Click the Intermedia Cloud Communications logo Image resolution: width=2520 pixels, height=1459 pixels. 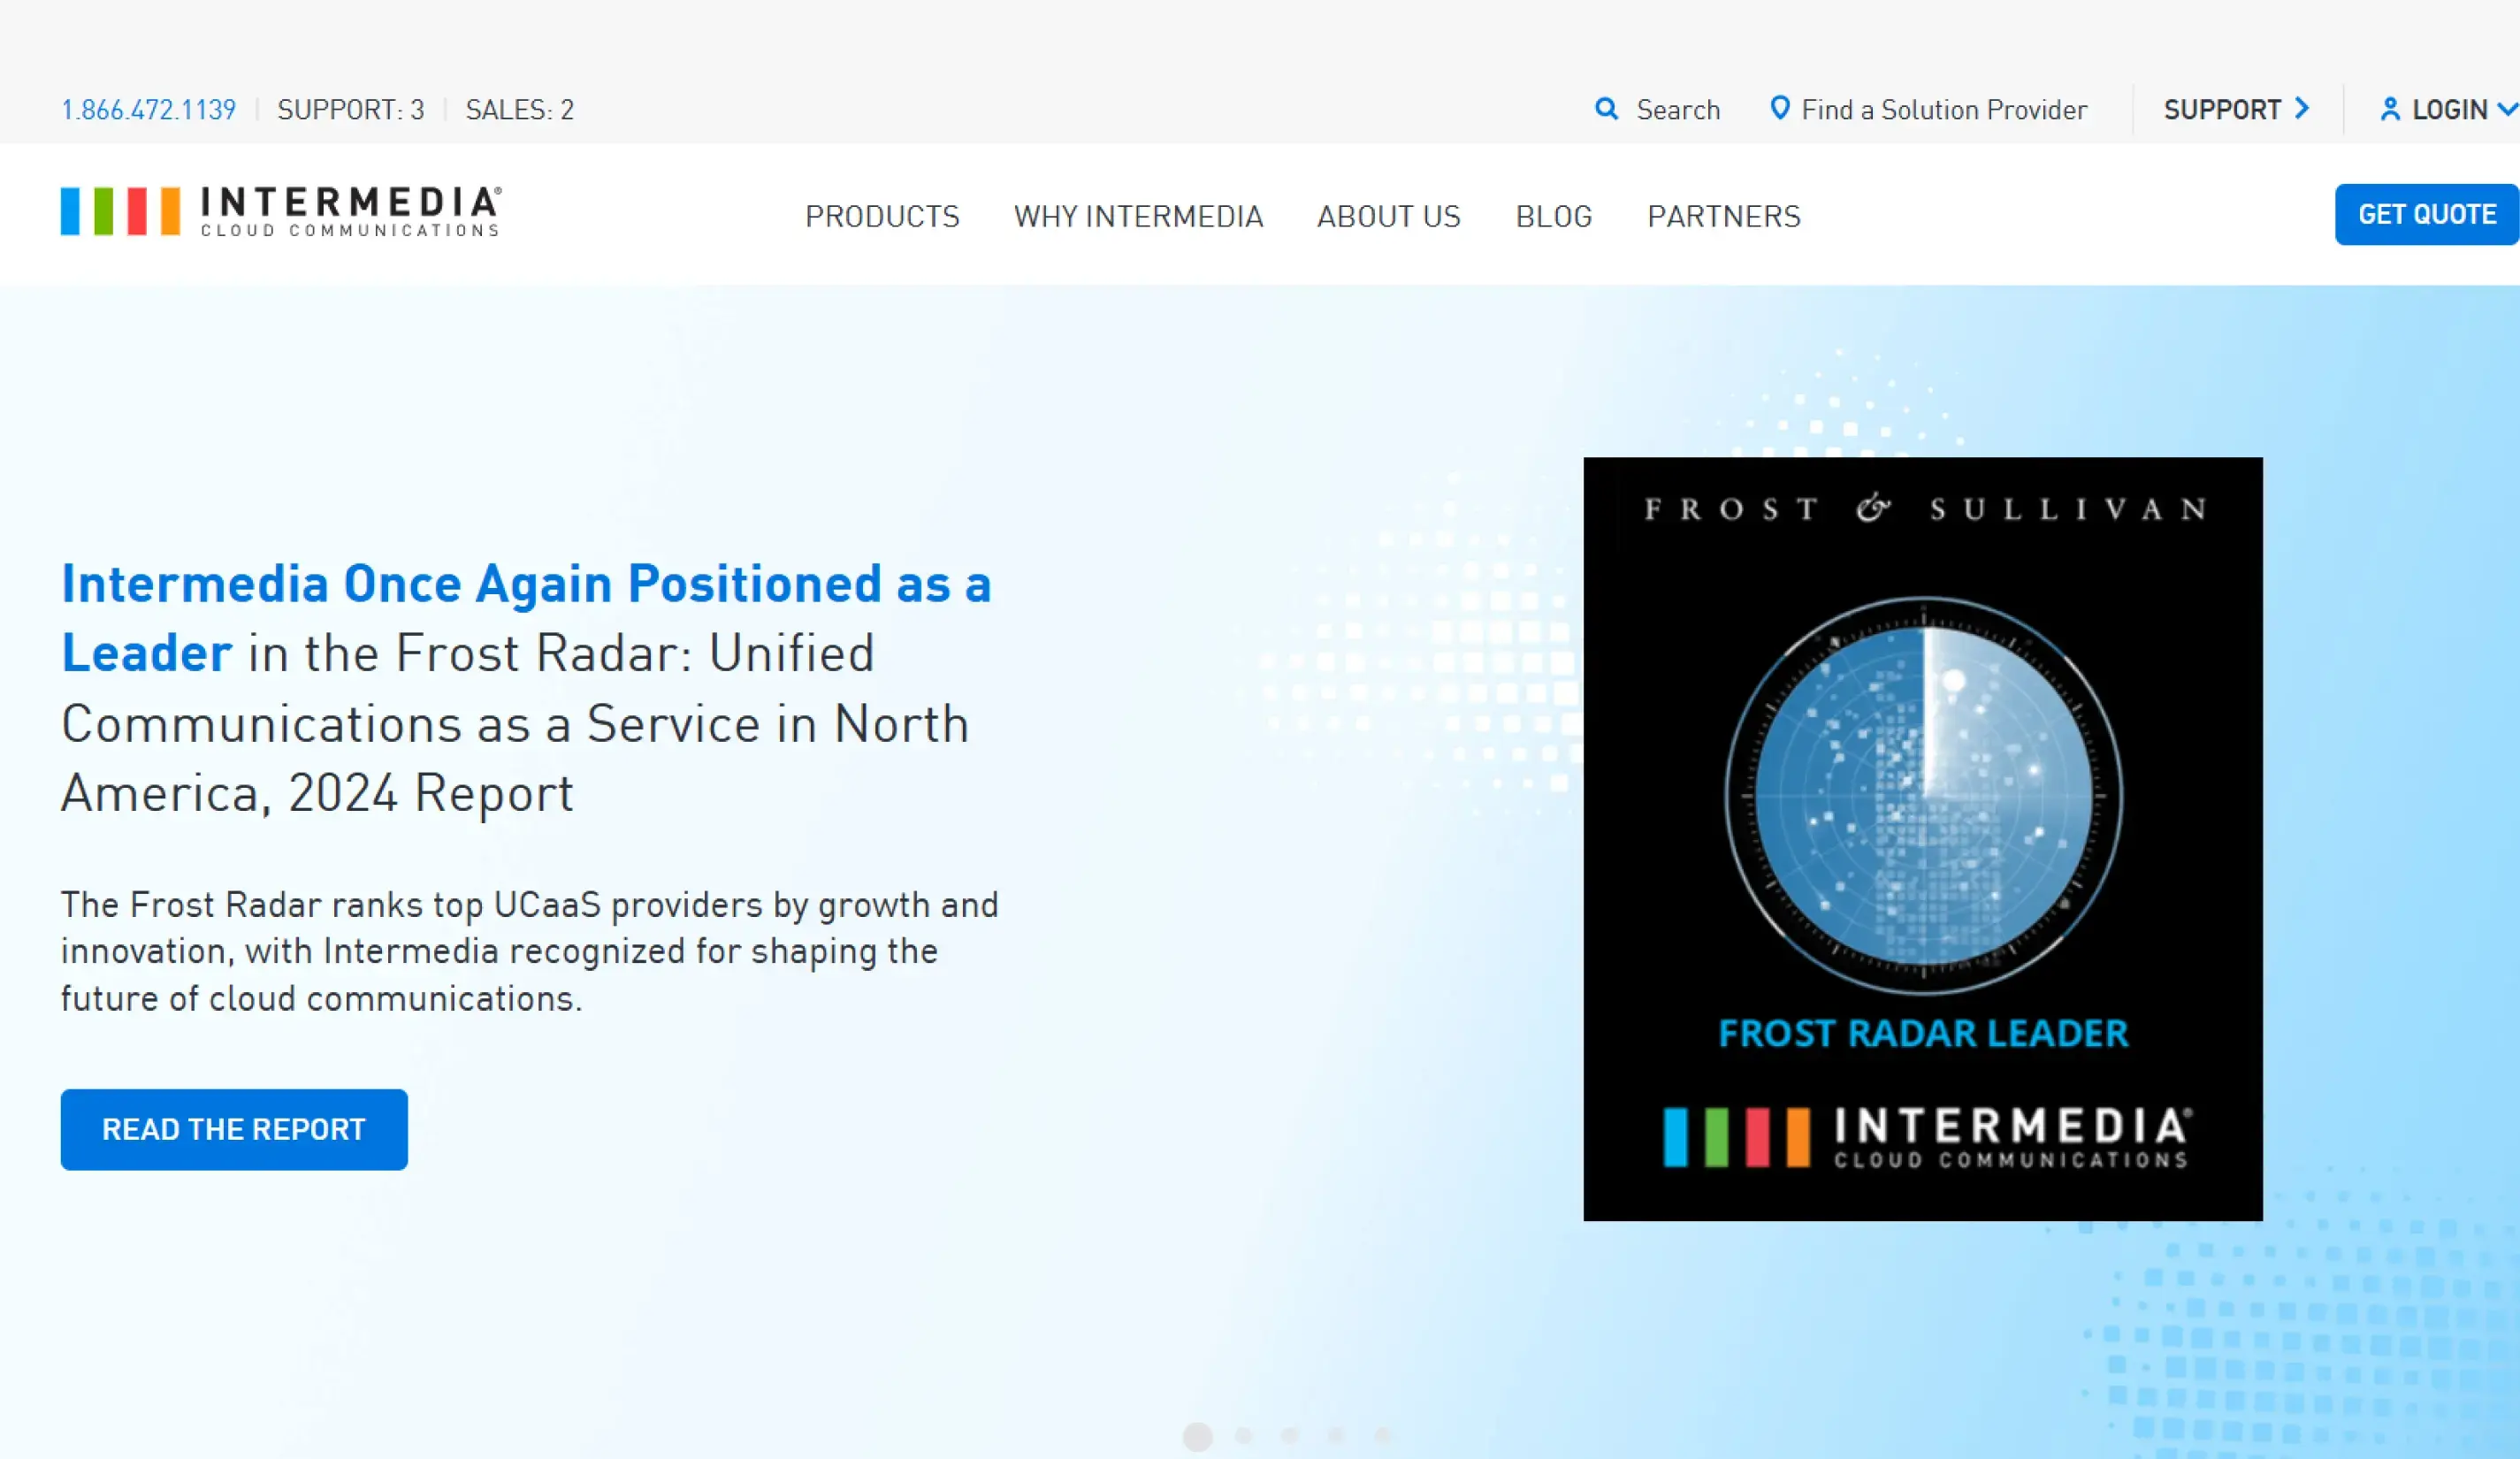tap(281, 211)
